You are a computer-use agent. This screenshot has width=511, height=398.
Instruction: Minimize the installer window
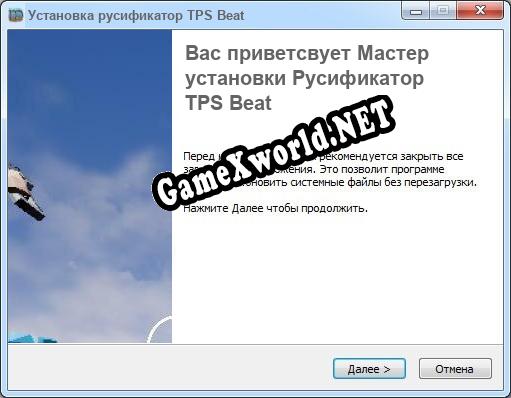coord(416,12)
